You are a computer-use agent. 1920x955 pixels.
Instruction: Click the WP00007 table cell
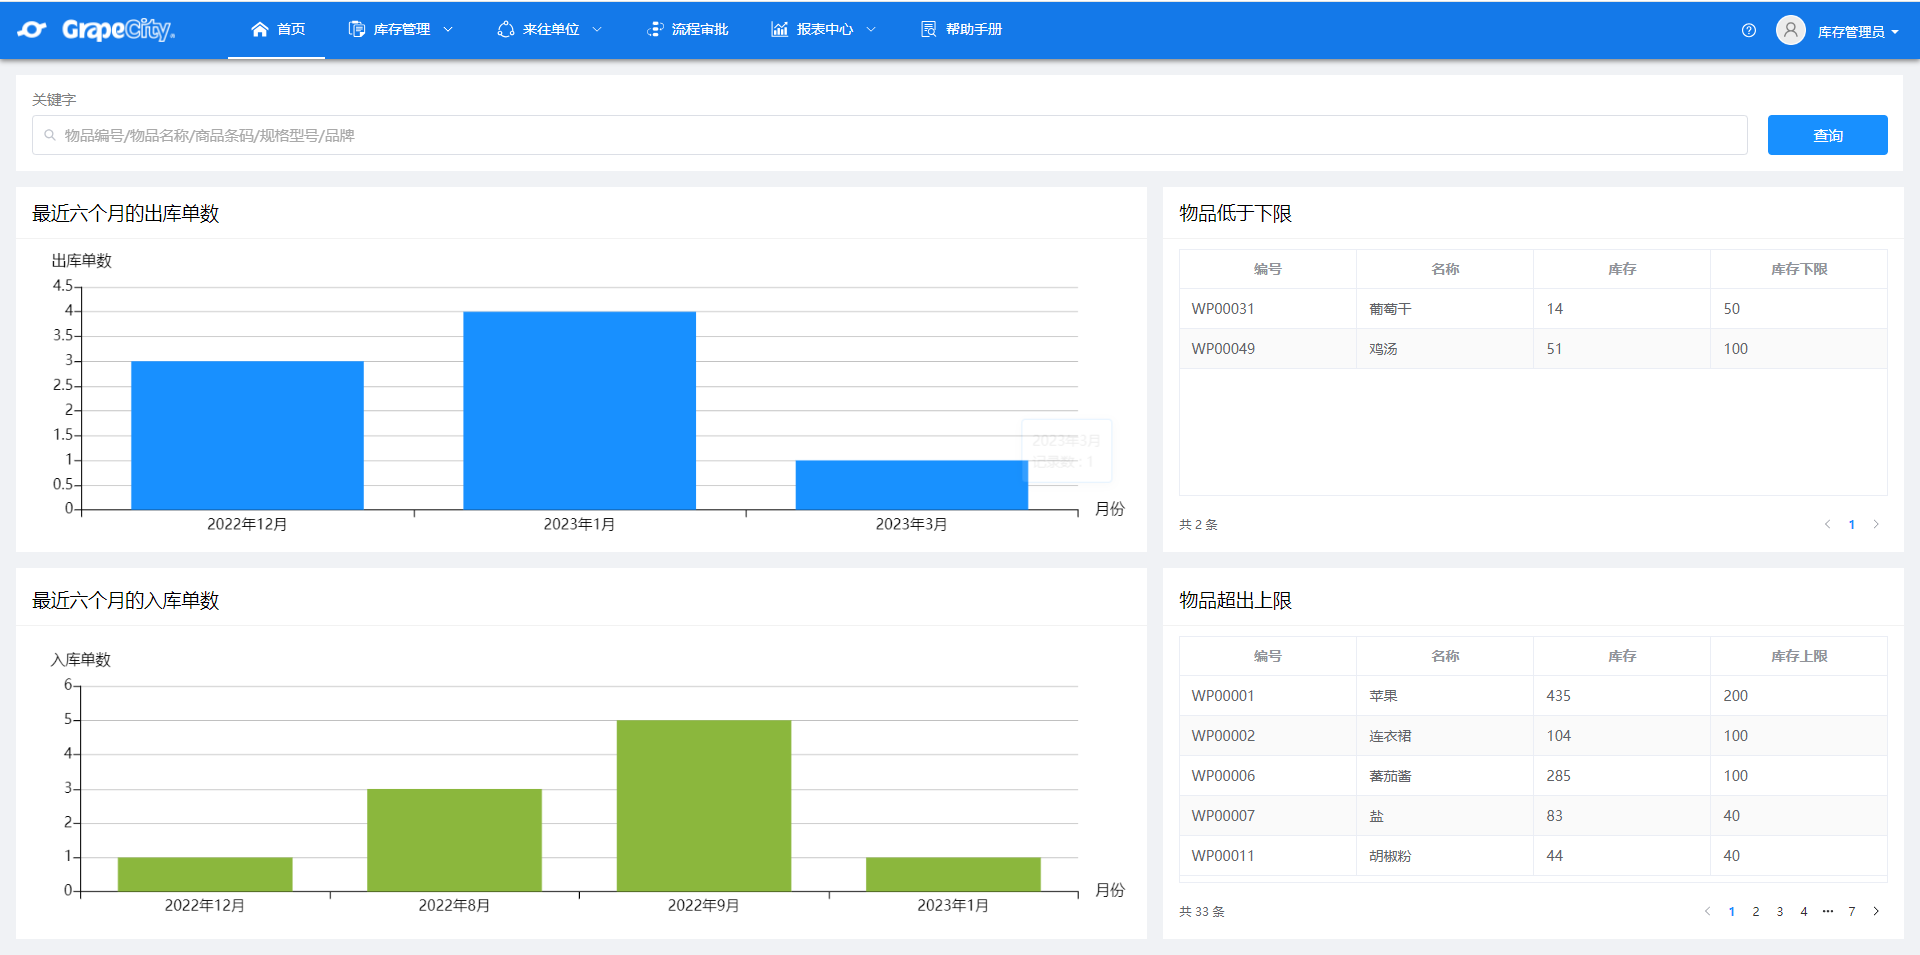1268,816
